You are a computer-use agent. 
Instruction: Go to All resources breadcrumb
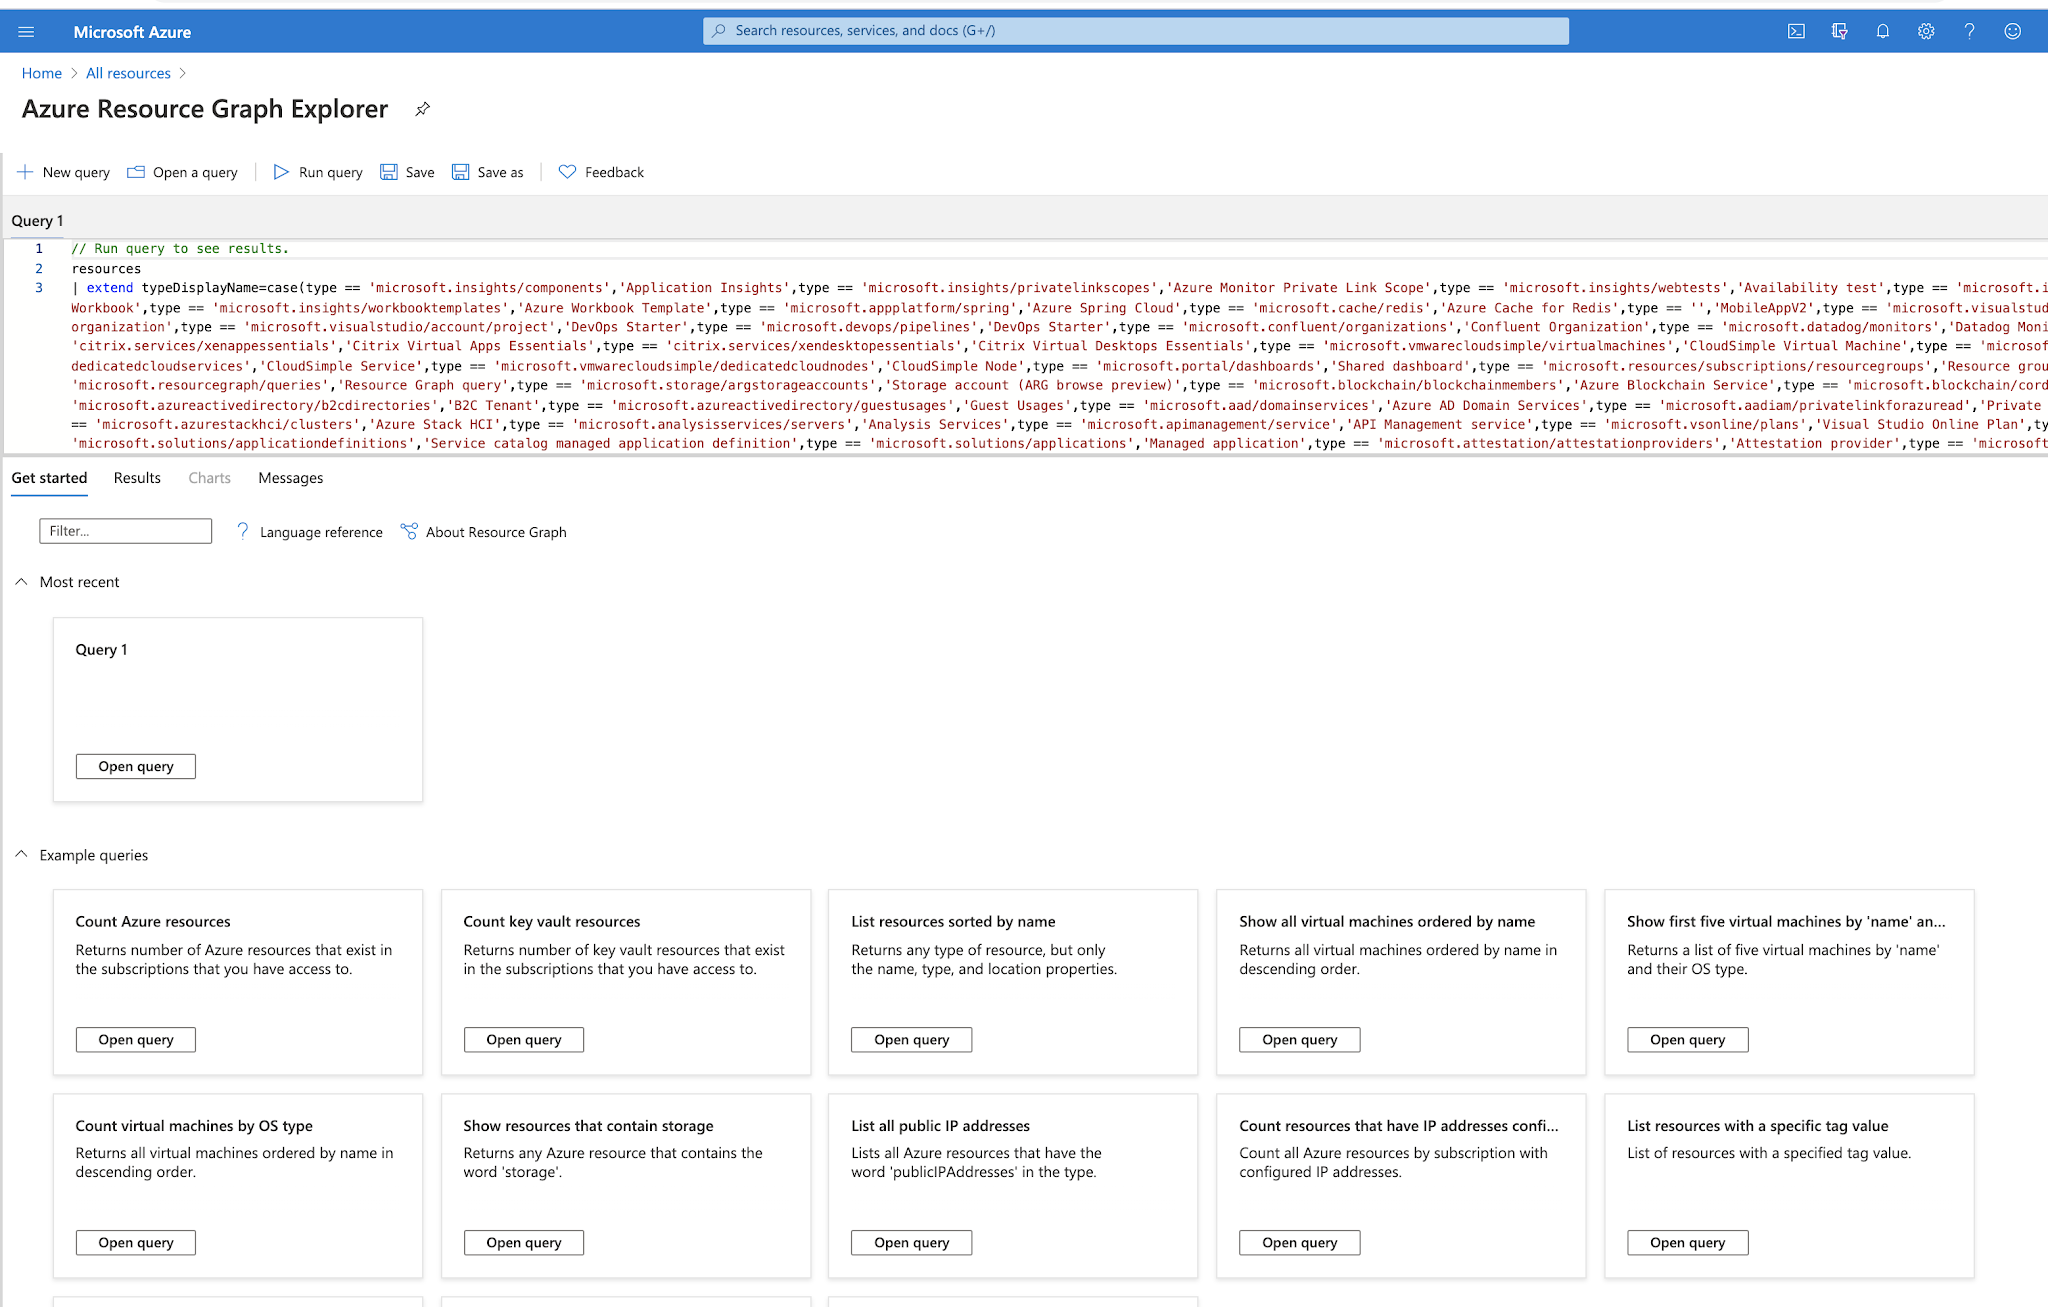point(128,73)
